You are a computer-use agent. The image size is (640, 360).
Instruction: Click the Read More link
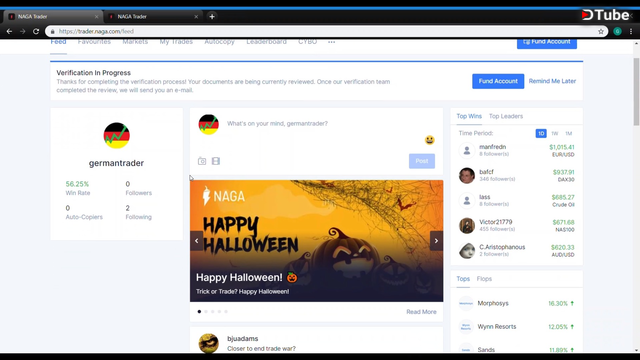click(421, 312)
